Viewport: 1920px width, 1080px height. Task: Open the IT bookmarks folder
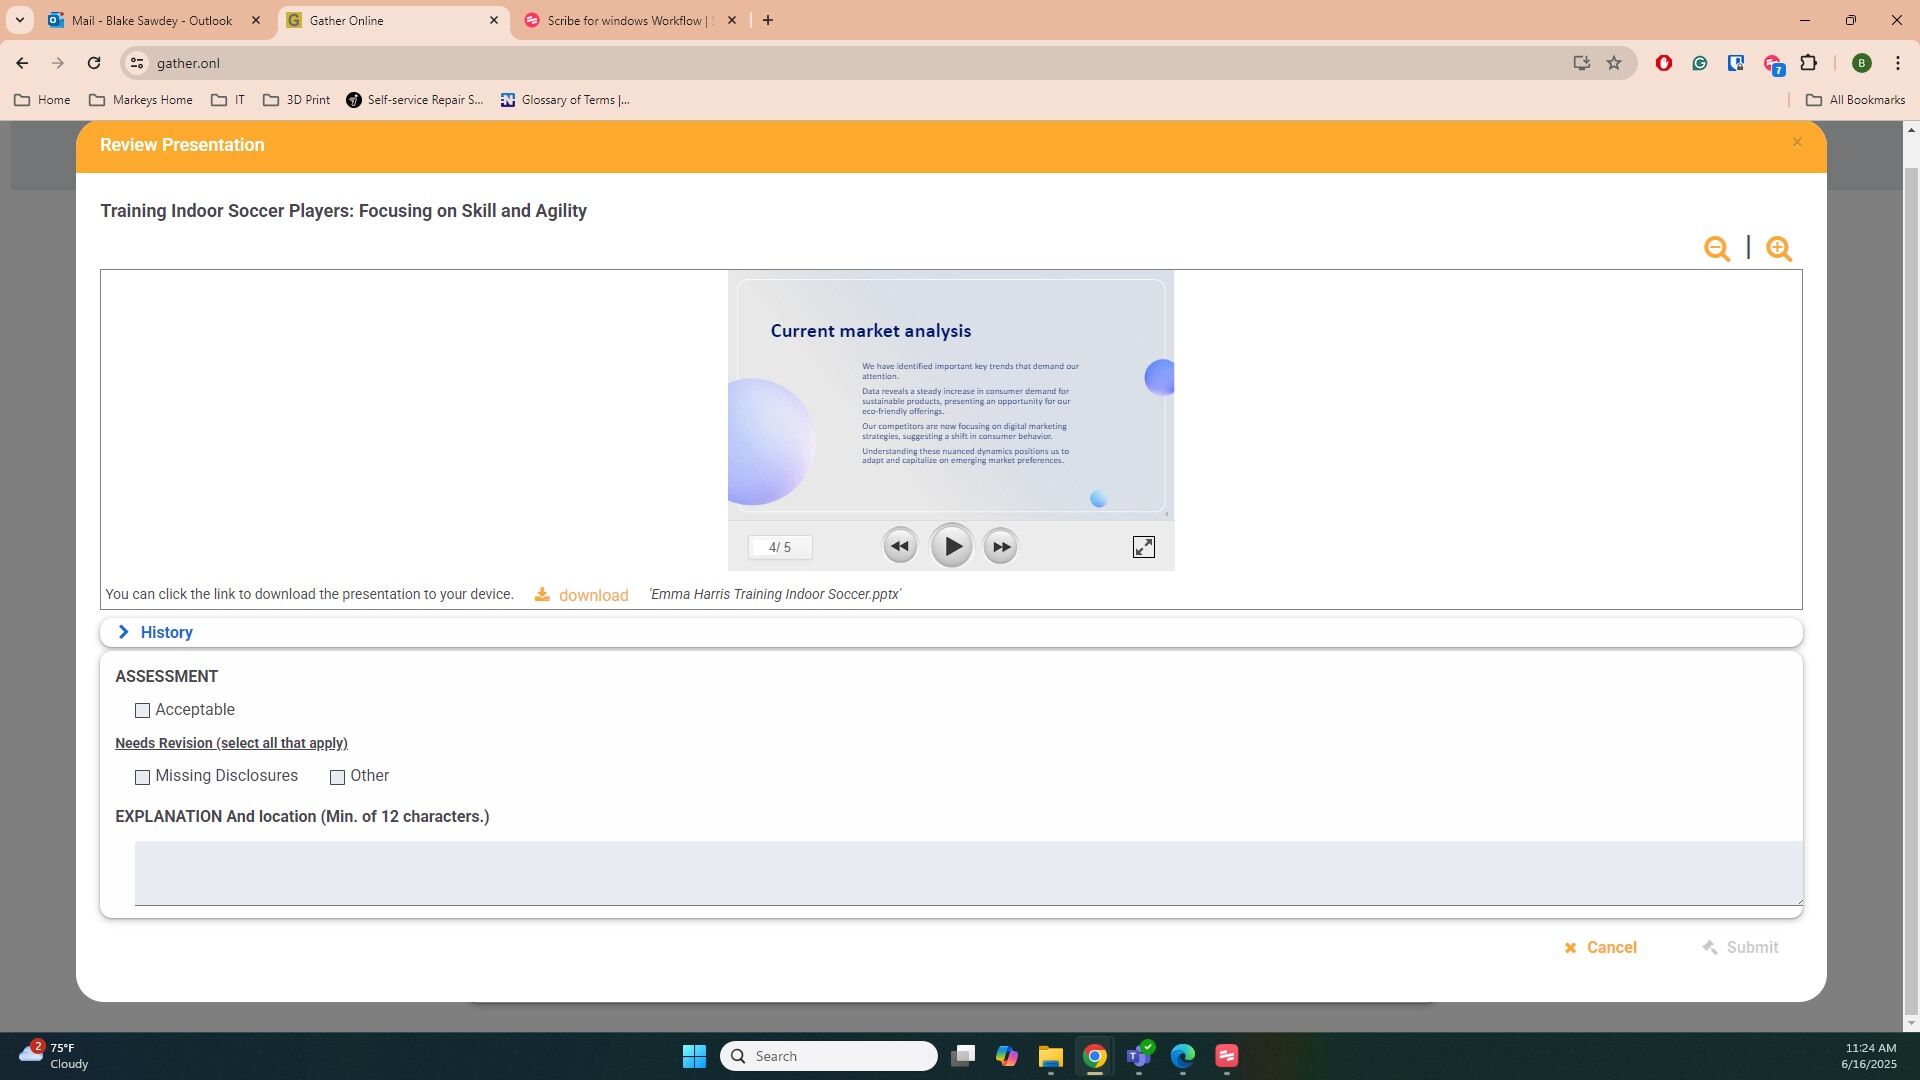point(228,100)
